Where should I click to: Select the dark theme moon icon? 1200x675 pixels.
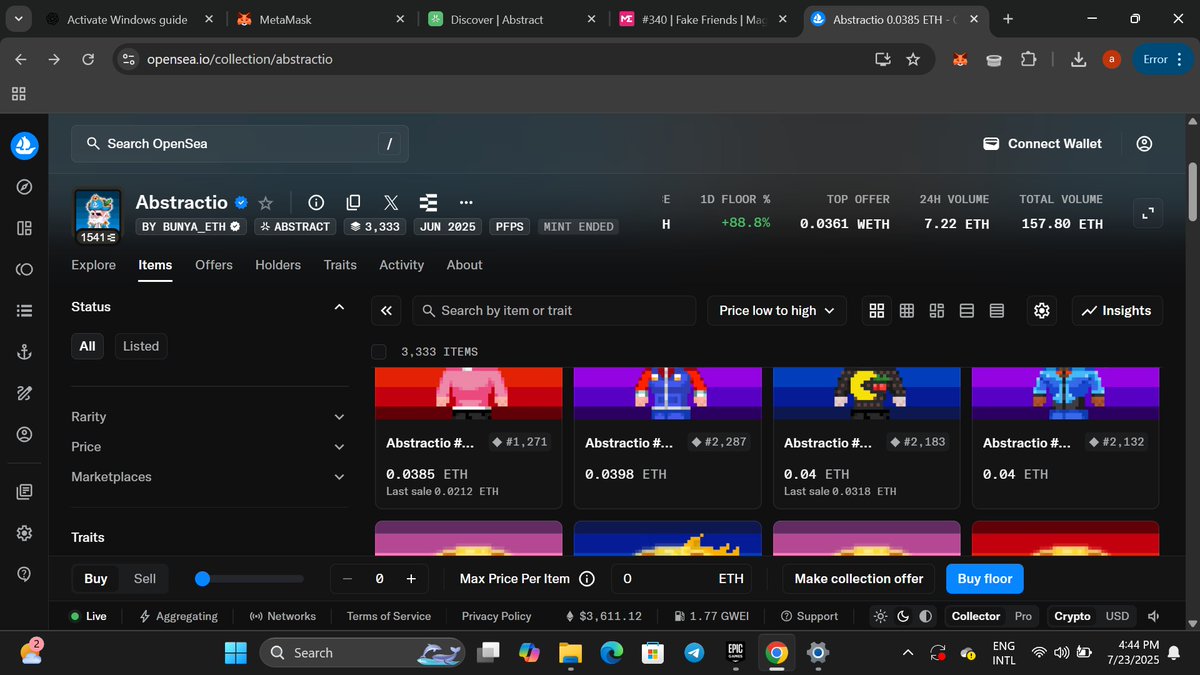point(903,616)
